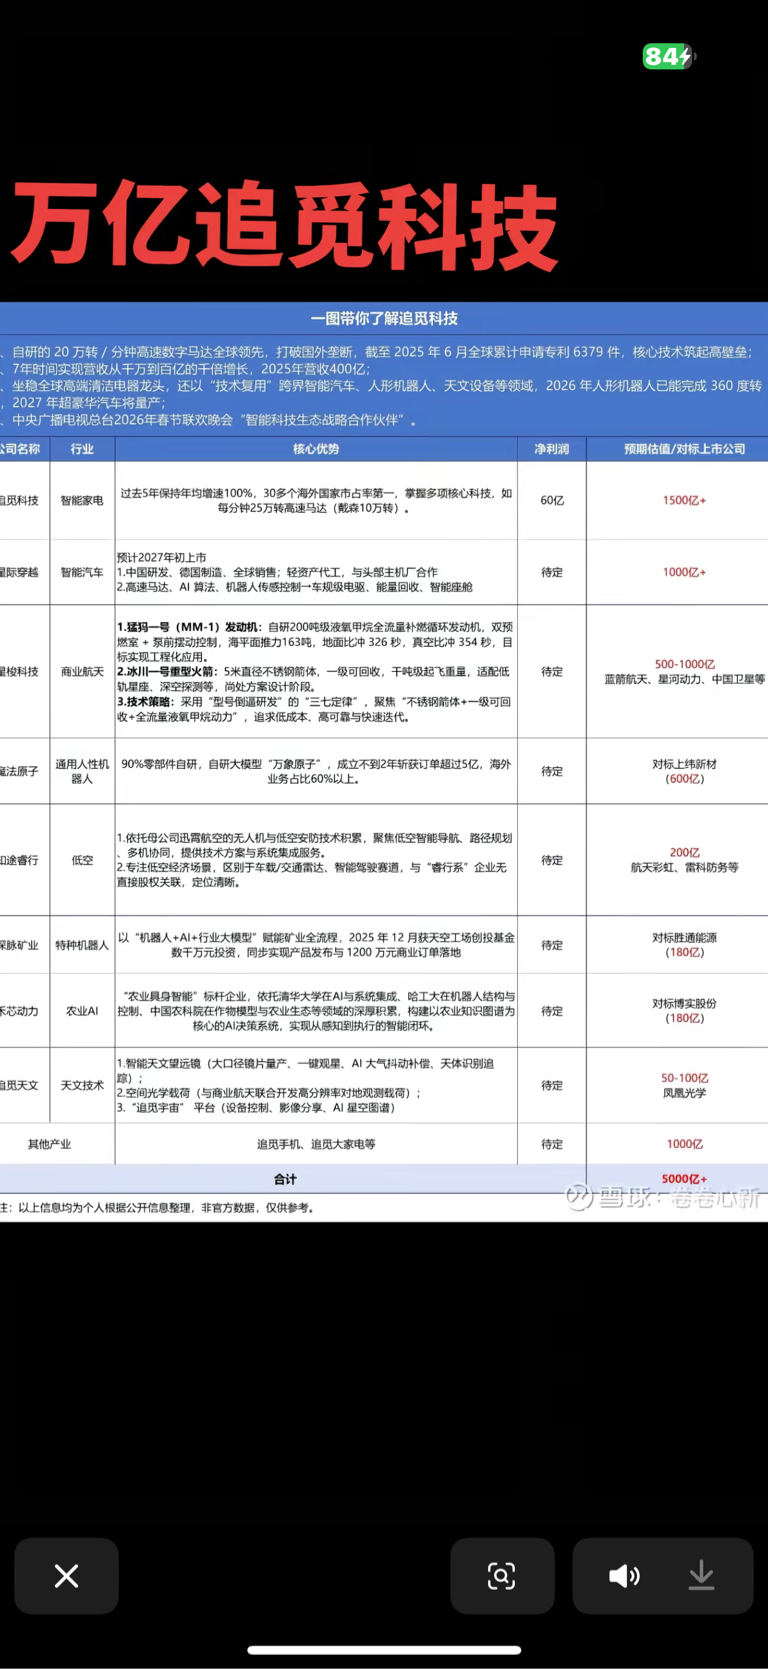Screen dimensions: 768x1669
Task: Select the 预期估值/对标上市公司 column header
Action: pos(685,449)
